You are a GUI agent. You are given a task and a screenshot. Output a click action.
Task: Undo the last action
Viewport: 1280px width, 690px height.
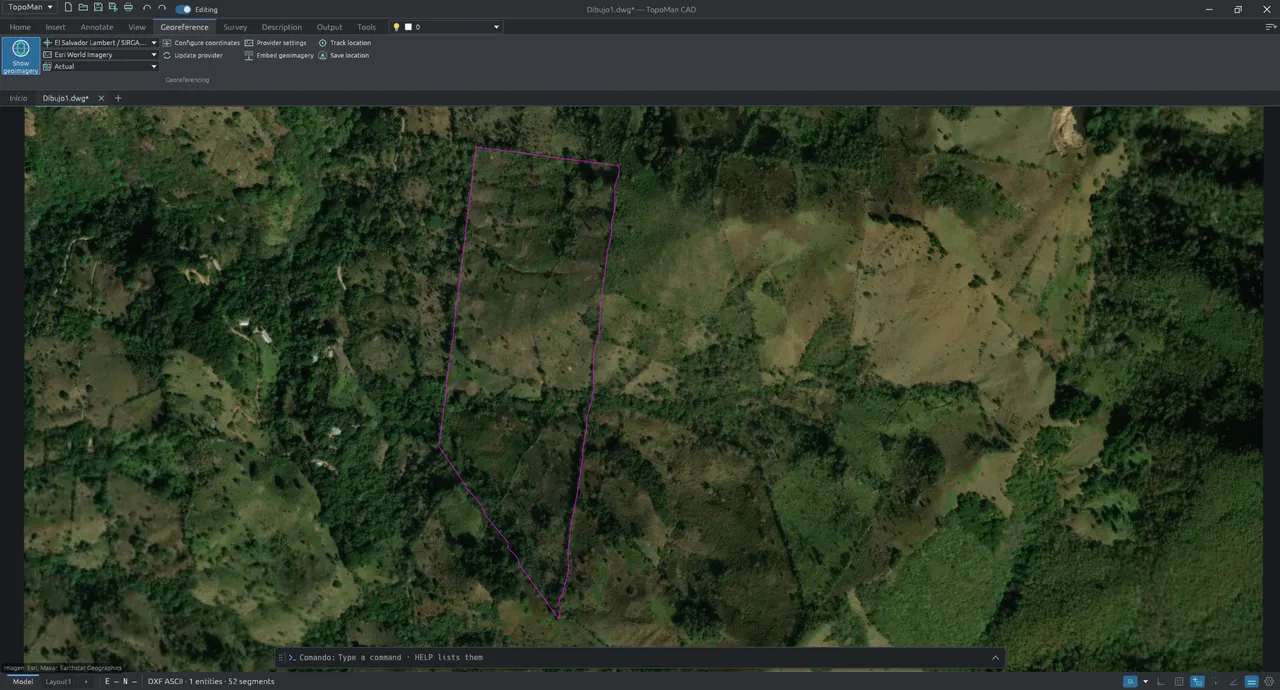[x=147, y=8]
